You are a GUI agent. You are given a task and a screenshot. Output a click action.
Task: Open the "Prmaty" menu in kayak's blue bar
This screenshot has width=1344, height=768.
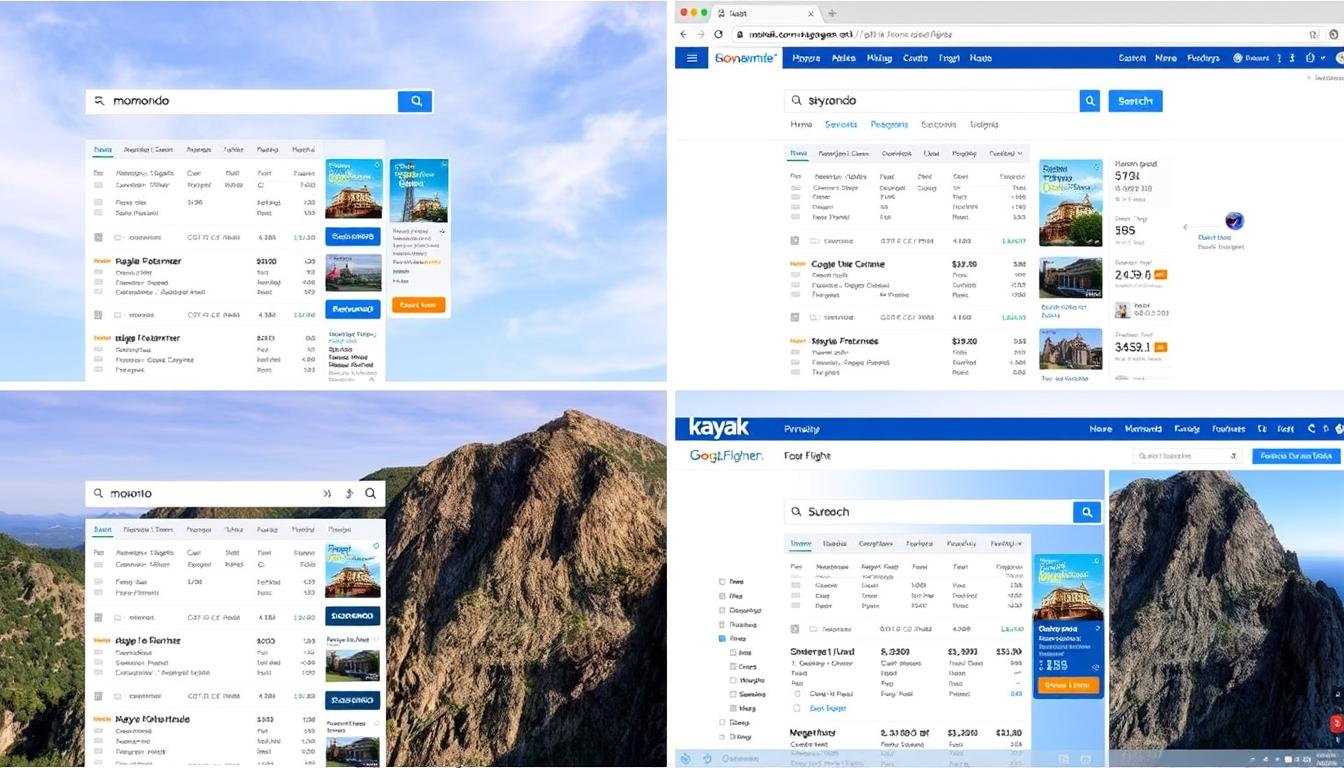(802, 429)
